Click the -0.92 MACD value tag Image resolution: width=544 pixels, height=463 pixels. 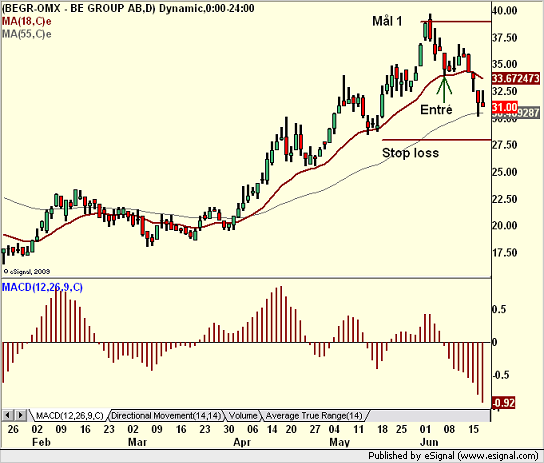click(x=503, y=403)
